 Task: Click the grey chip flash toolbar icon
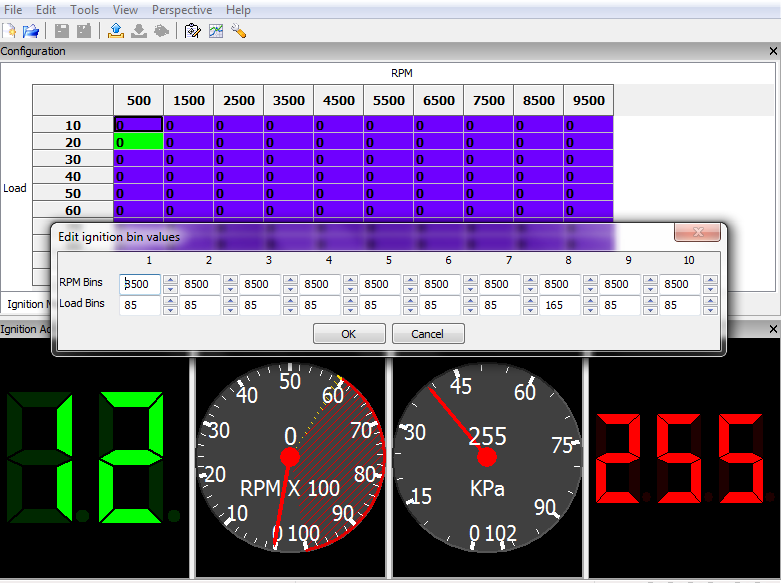tap(161, 31)
